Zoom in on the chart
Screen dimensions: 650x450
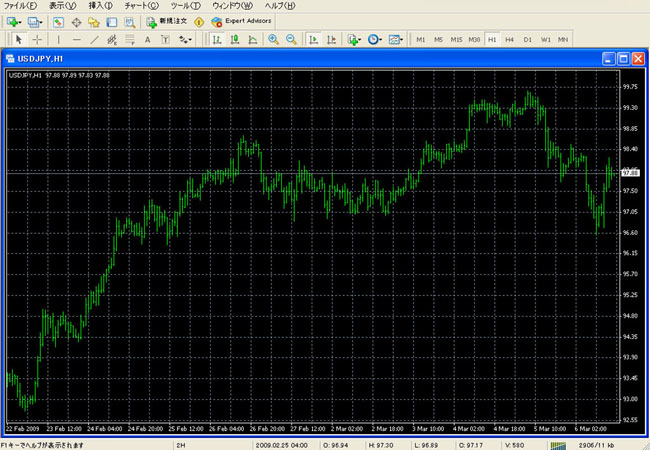(x=273, y=39)
